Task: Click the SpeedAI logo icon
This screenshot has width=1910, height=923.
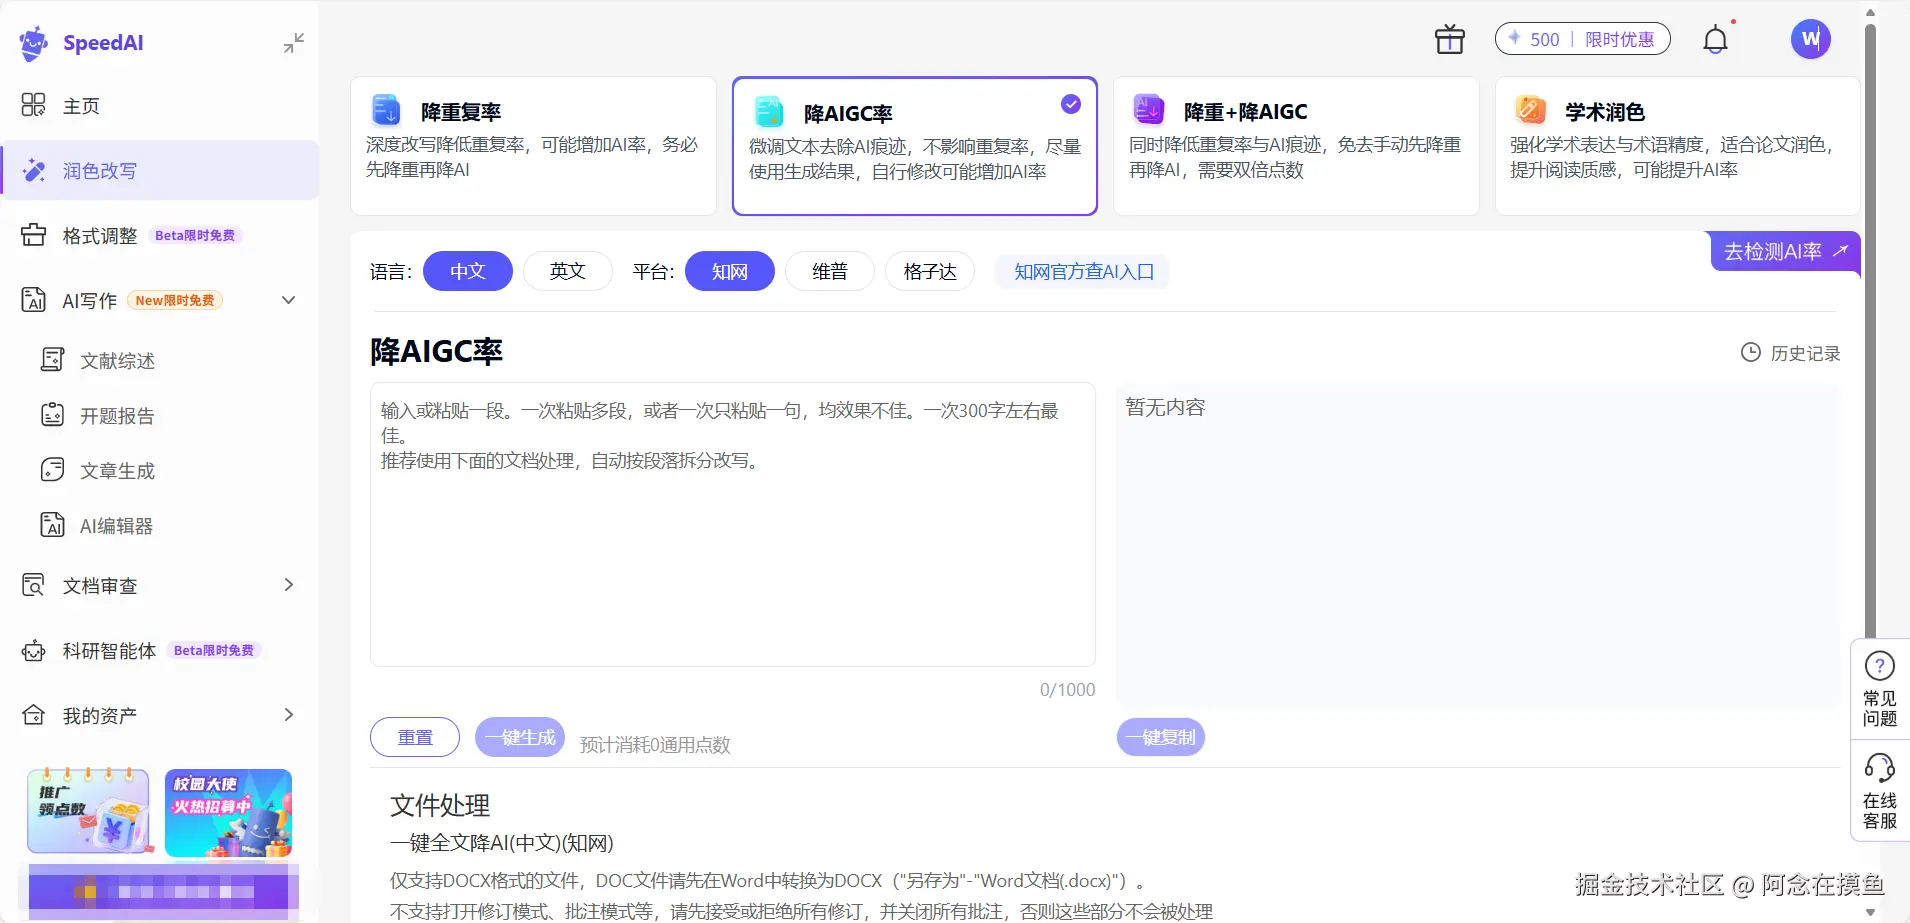Action: click(33, 43)
